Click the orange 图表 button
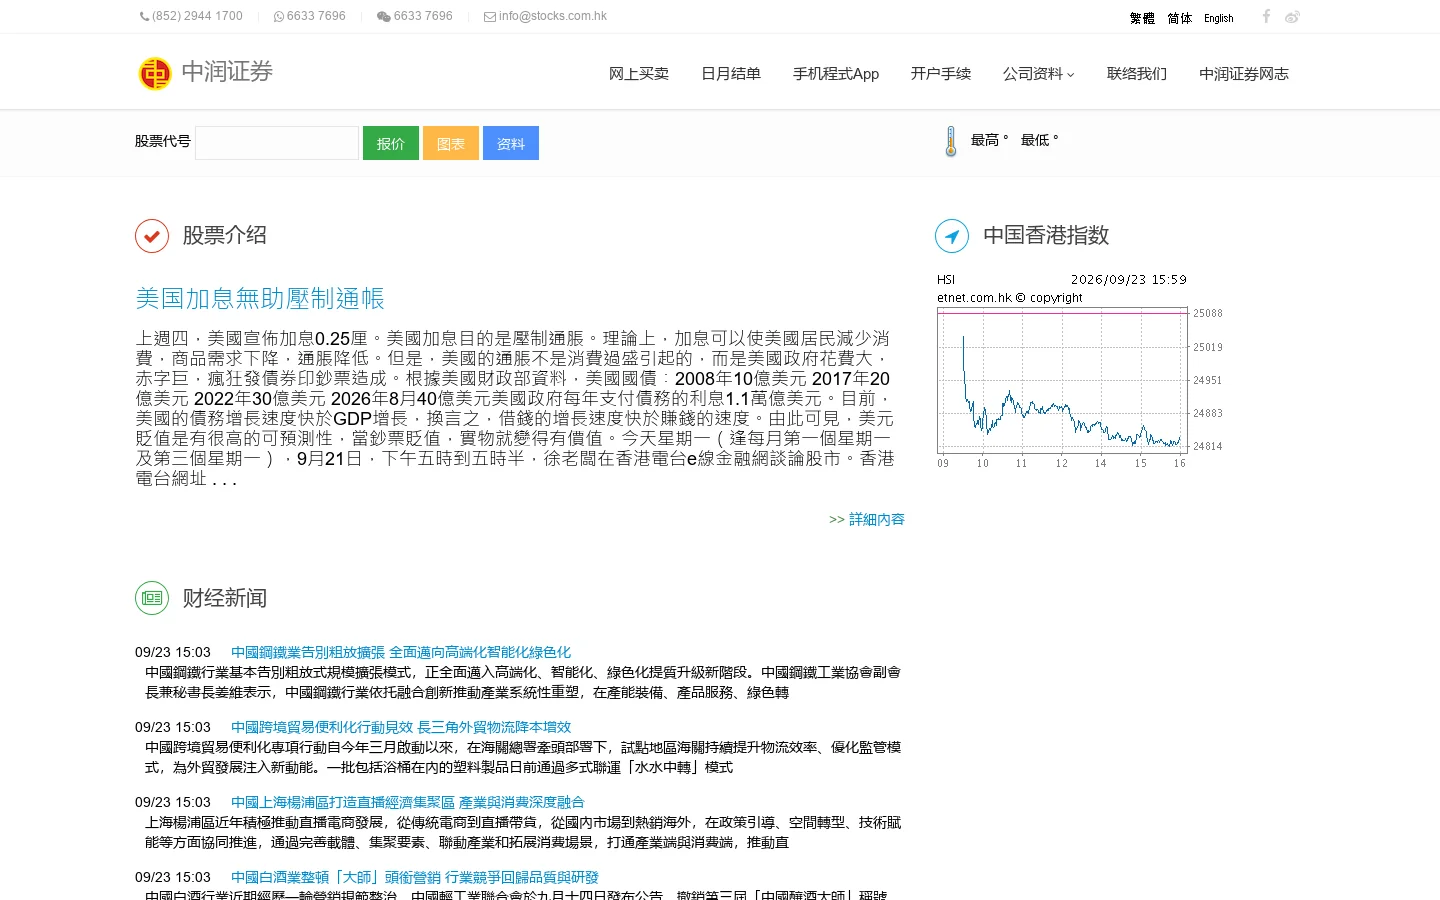The image size is (1440, 900). pos(451,143)
